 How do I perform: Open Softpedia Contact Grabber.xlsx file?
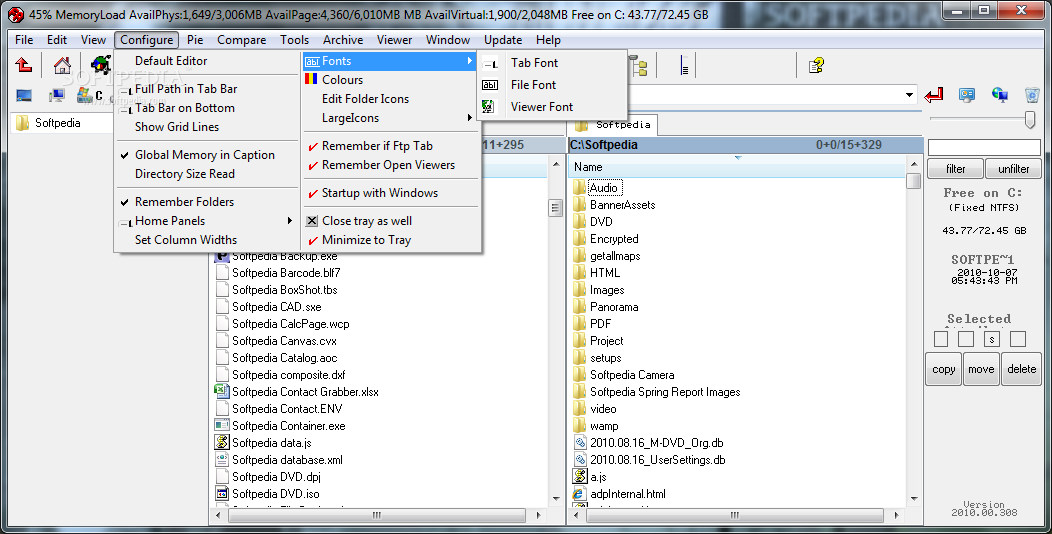(305, 392)
